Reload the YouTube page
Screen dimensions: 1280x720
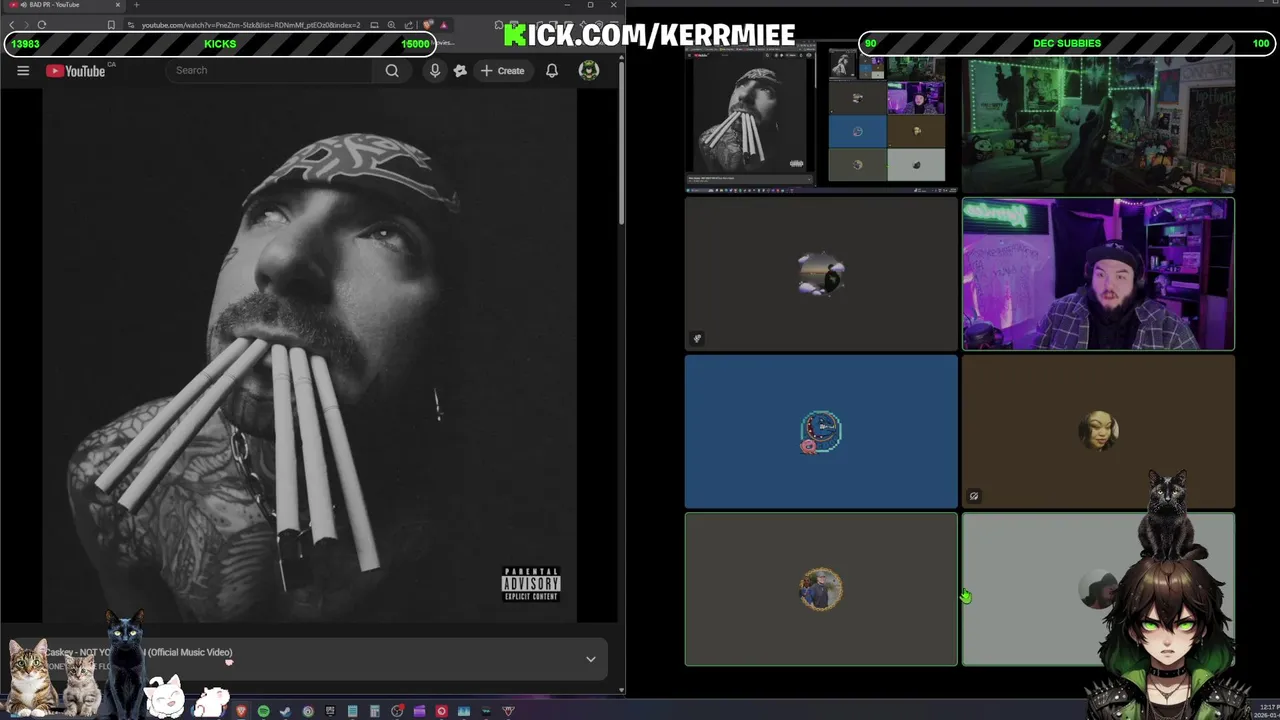[x=42, y=24]
